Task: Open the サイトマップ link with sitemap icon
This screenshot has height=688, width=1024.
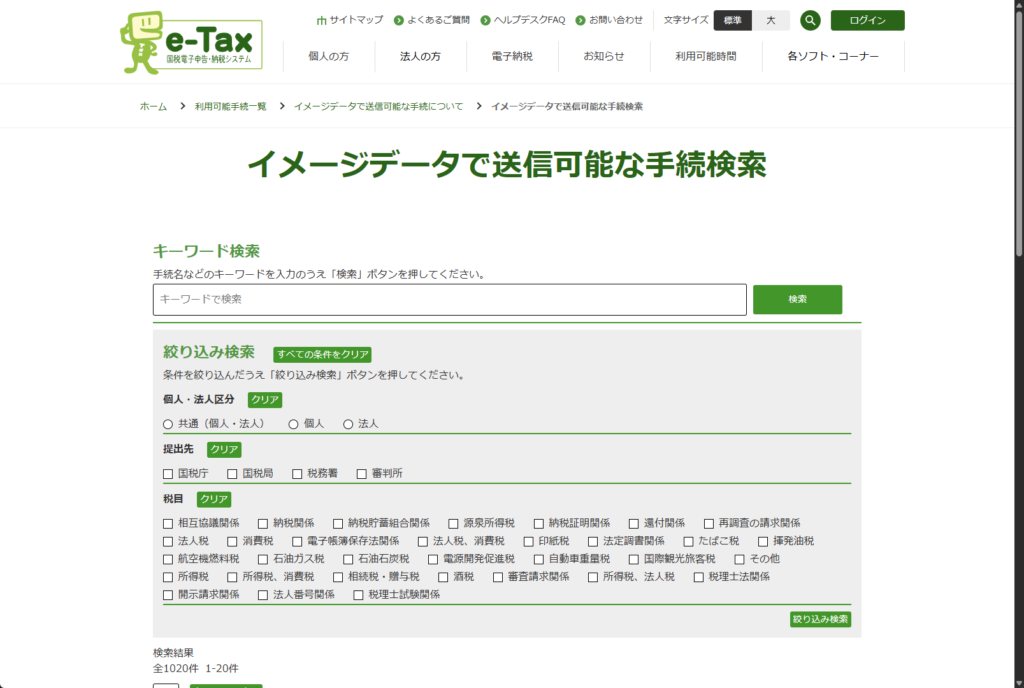Action: click(349, 20)
